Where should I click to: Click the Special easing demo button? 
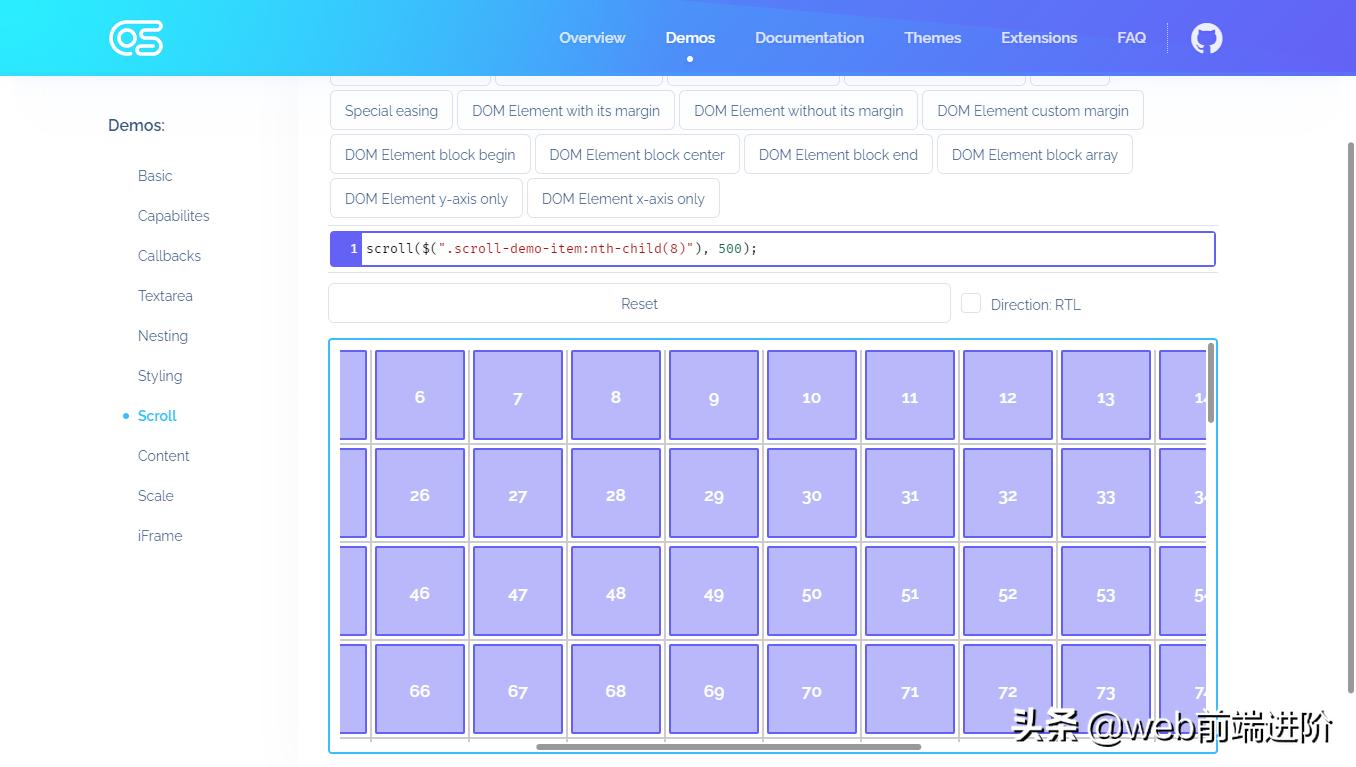point(391,110)
